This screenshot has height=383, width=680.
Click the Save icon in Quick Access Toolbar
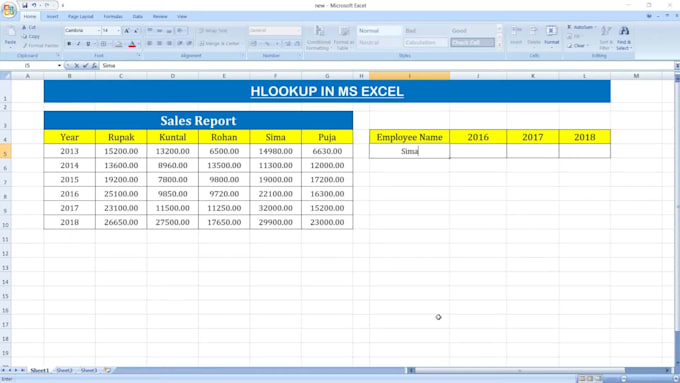click(25, 5)
